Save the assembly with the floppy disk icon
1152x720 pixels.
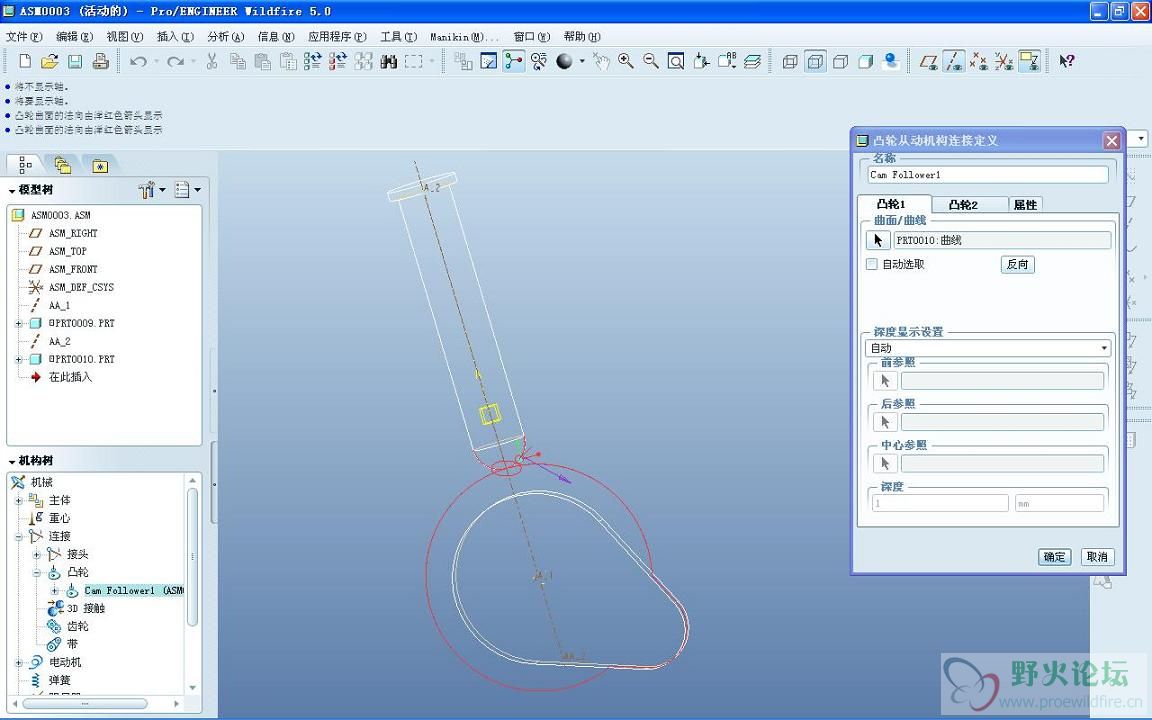[75, 62]
